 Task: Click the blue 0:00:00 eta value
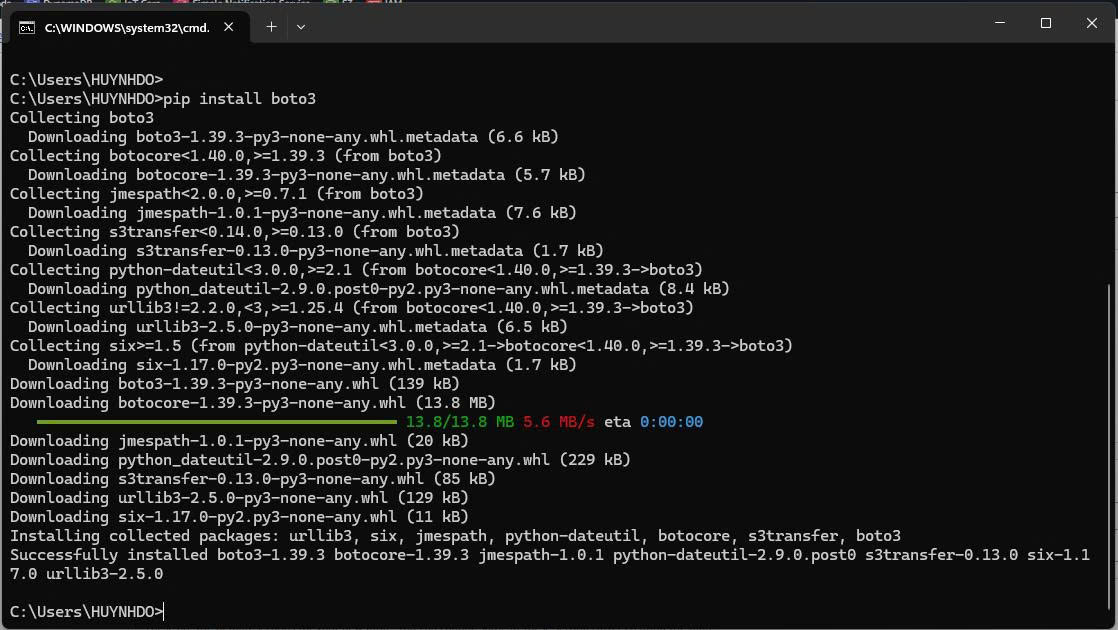(x=671, y=422)
